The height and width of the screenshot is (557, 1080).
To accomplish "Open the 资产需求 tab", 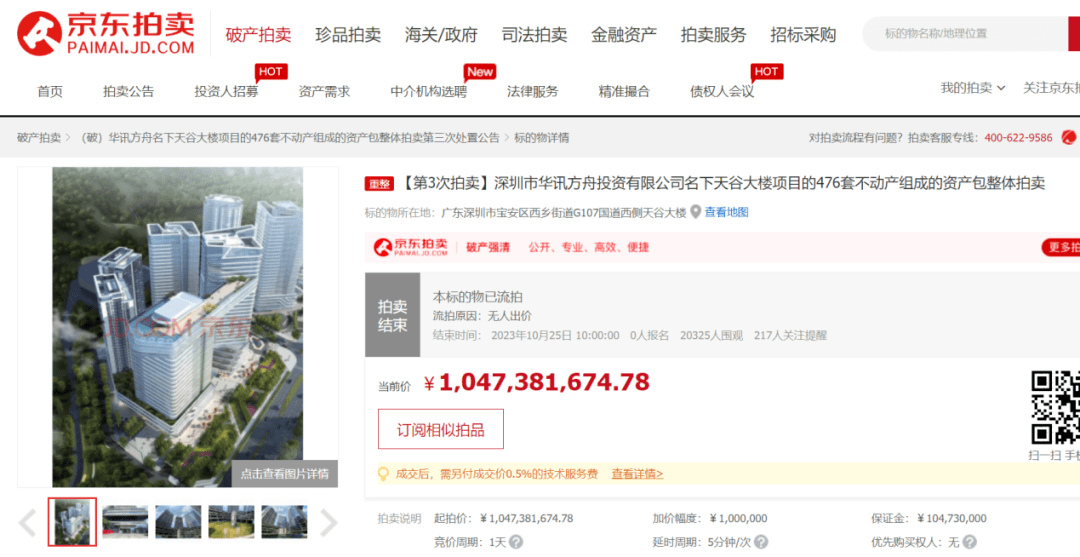I will pos(324,91).
